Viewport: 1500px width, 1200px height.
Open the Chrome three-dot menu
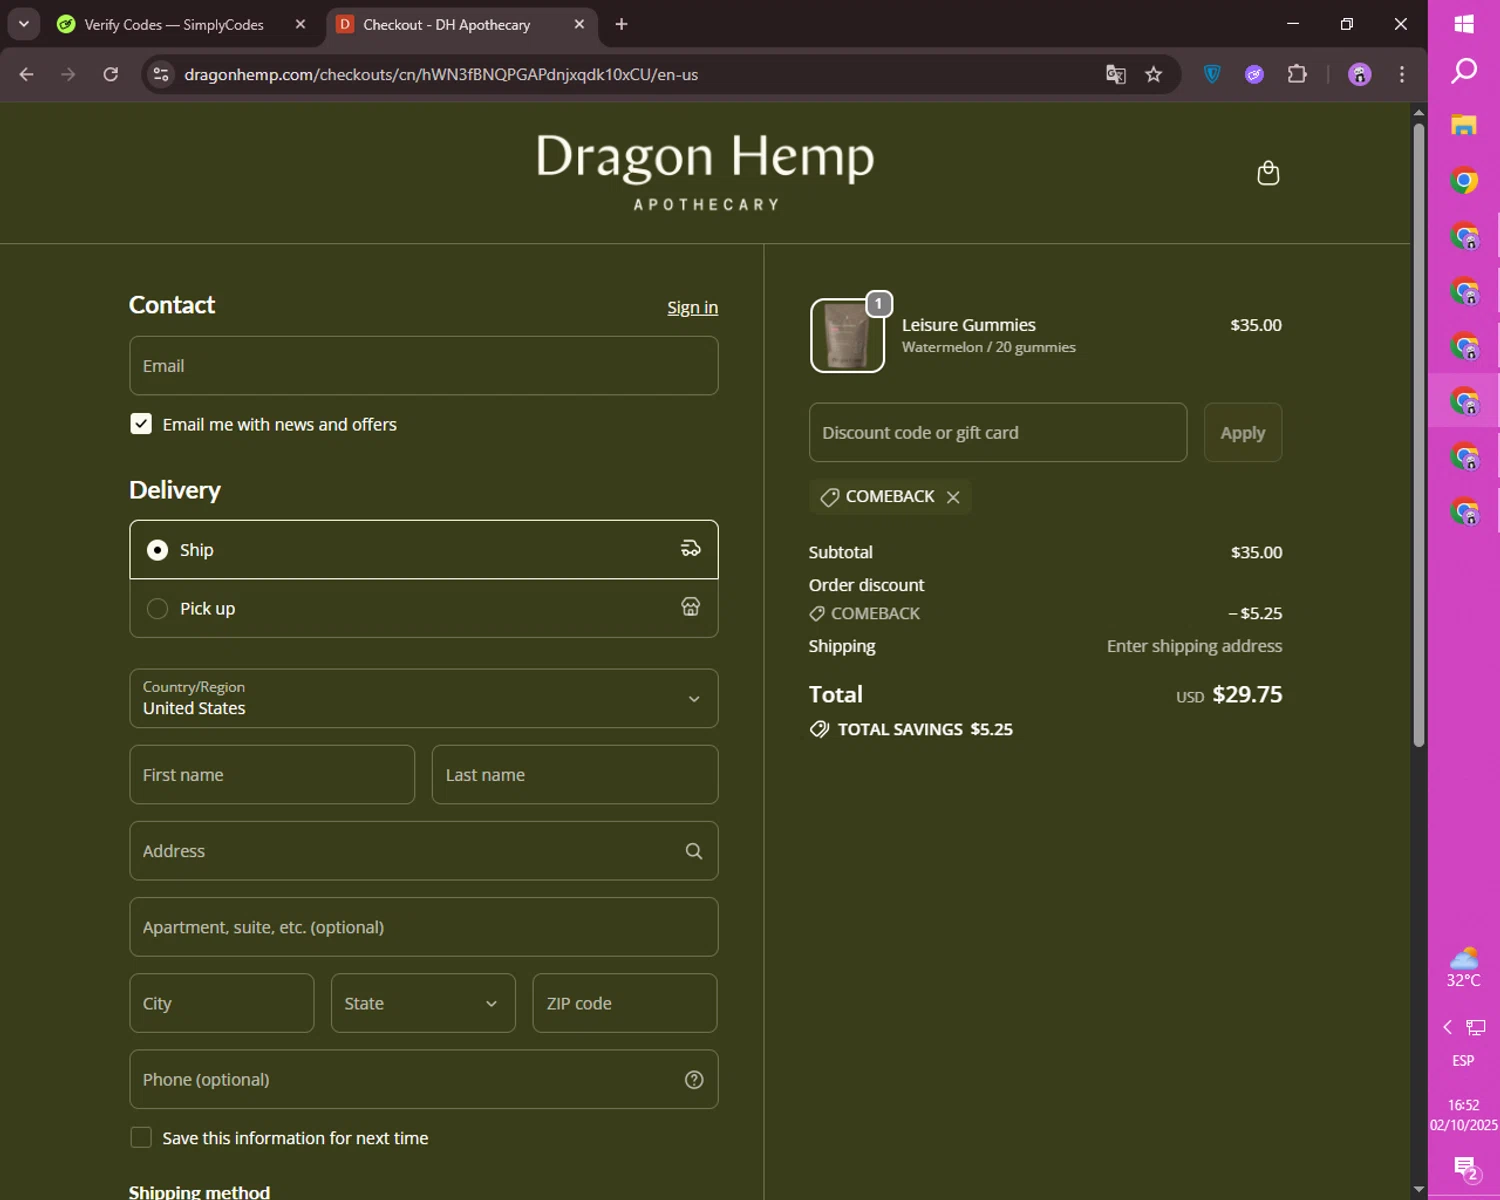click(x=1402, y=74)
